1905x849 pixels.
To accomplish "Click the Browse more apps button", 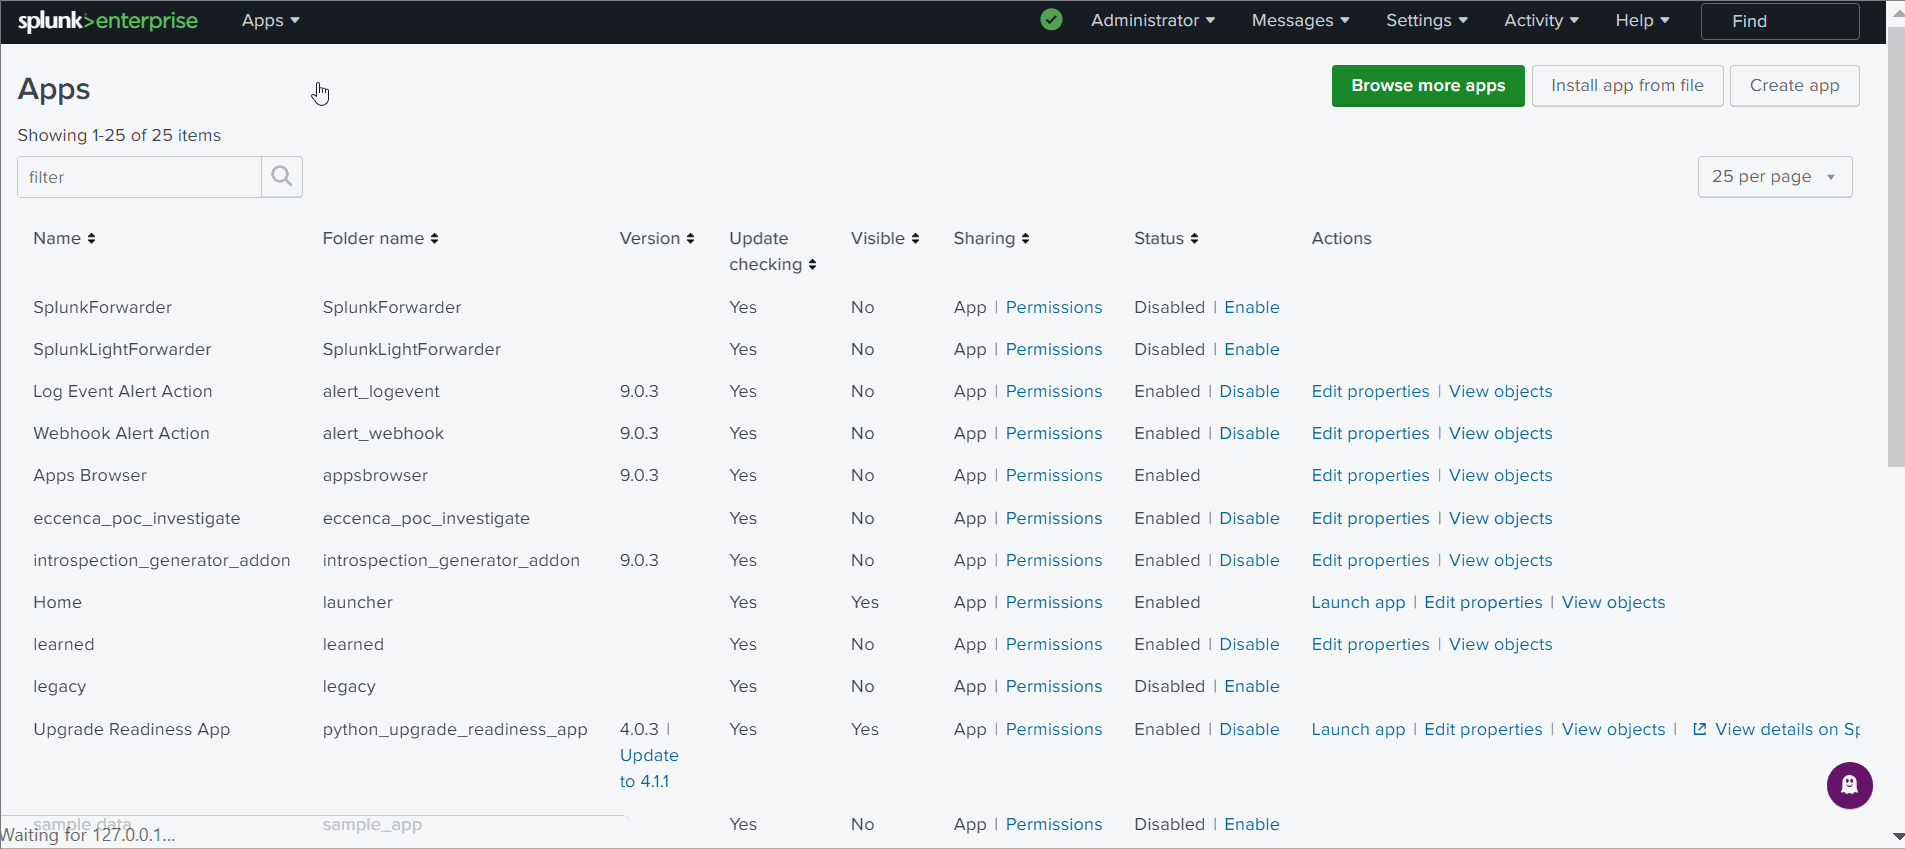I will point(1427,86).
